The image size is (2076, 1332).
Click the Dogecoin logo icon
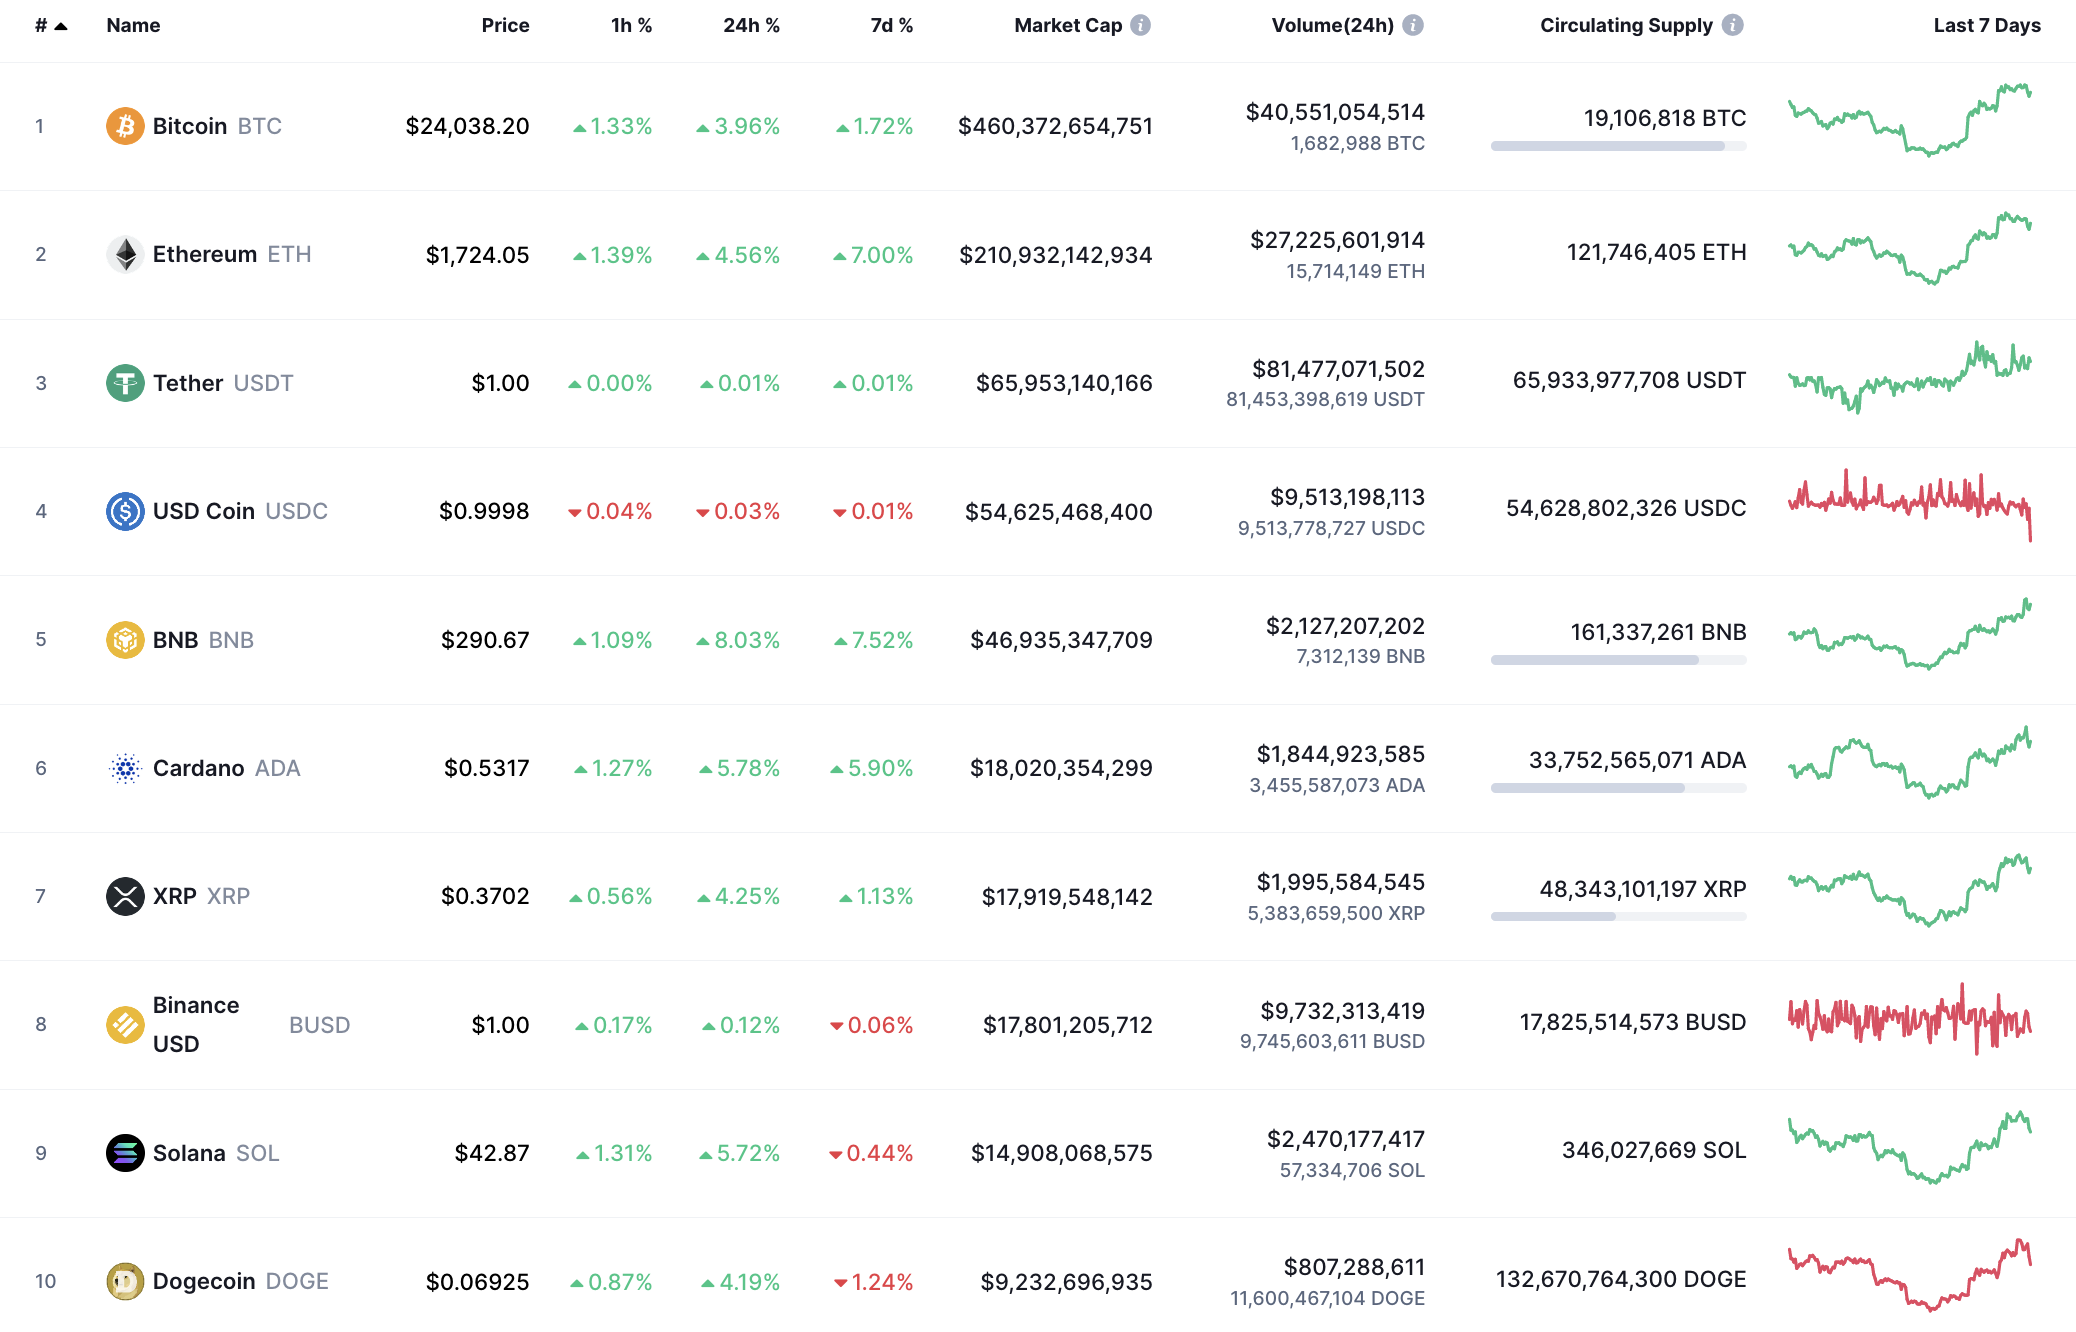[124, 1281]
